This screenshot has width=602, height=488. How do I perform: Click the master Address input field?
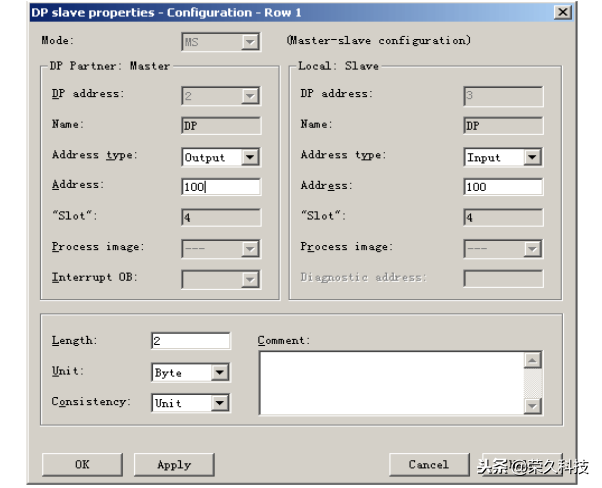point(220,187)
